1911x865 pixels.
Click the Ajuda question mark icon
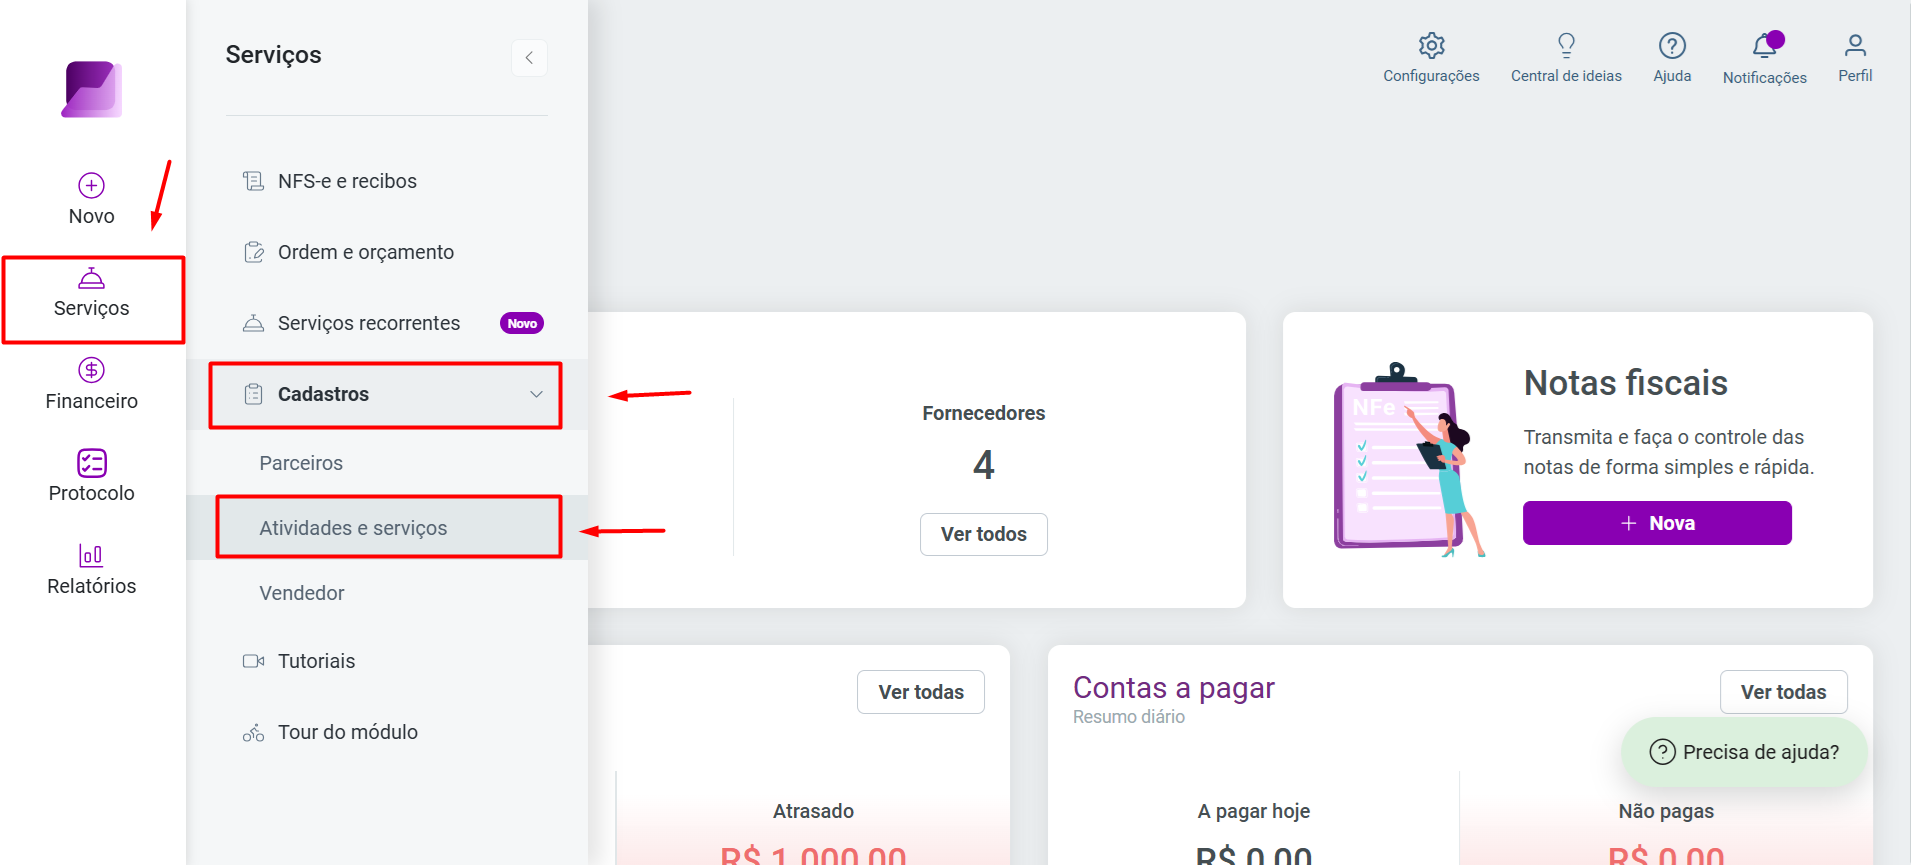[x=1672, y=45]
